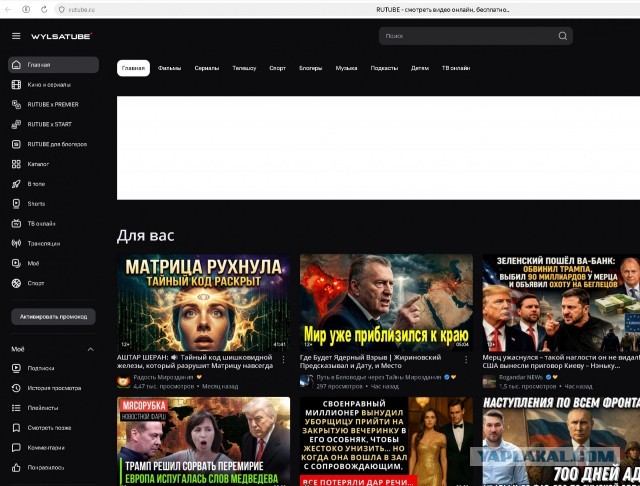
Task: Select the Сериалы tab
Action: click(207, 68)
